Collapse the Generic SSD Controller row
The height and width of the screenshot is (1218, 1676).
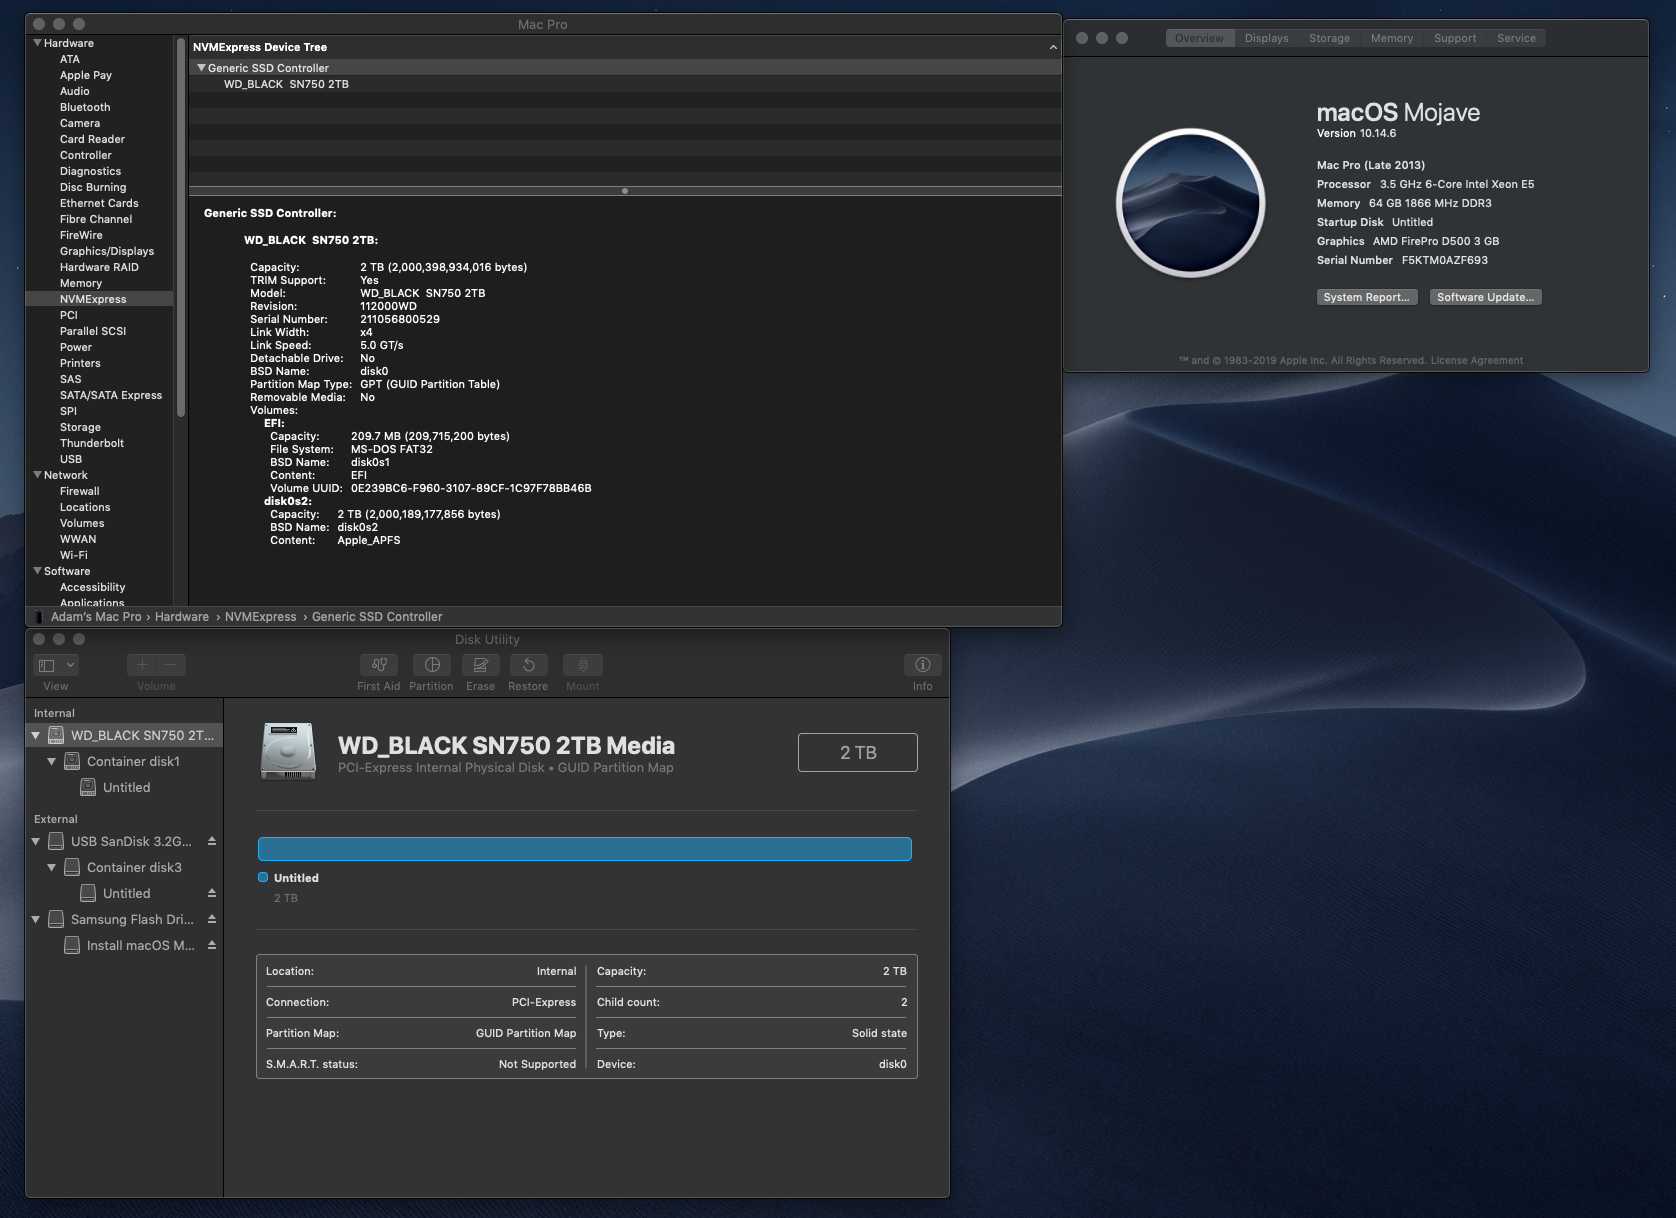(x=201, y=68)
